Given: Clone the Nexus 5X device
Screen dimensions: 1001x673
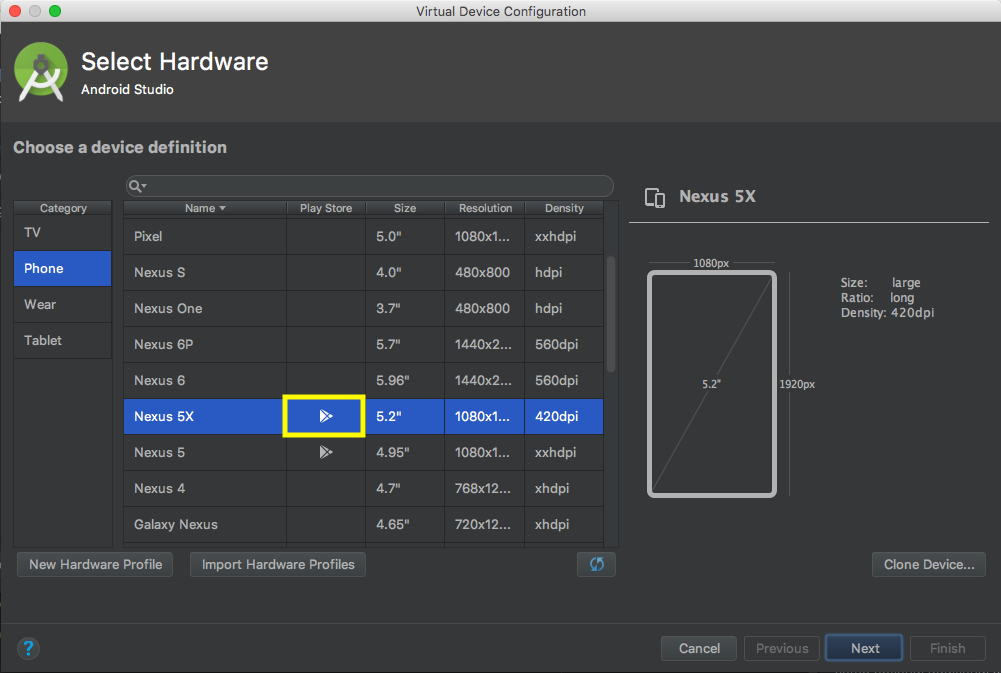Looking at the screenshot, I should coord(928,564).
